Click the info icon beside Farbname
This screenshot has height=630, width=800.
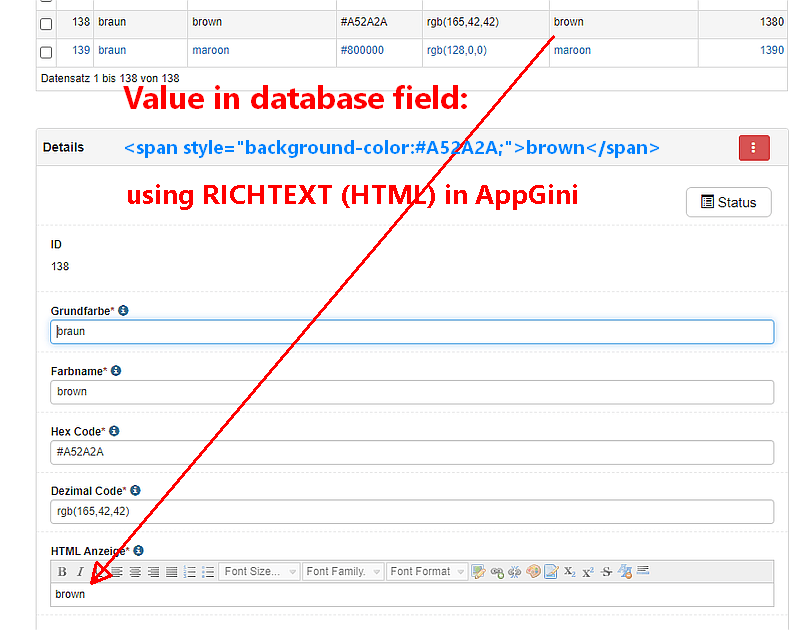pyautogui.click(x=116, y=370)
